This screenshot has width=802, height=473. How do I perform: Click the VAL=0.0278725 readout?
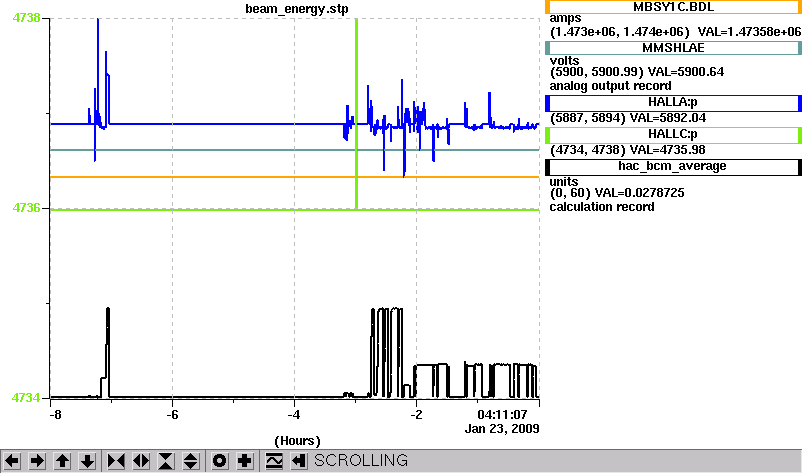coord(639,193)
